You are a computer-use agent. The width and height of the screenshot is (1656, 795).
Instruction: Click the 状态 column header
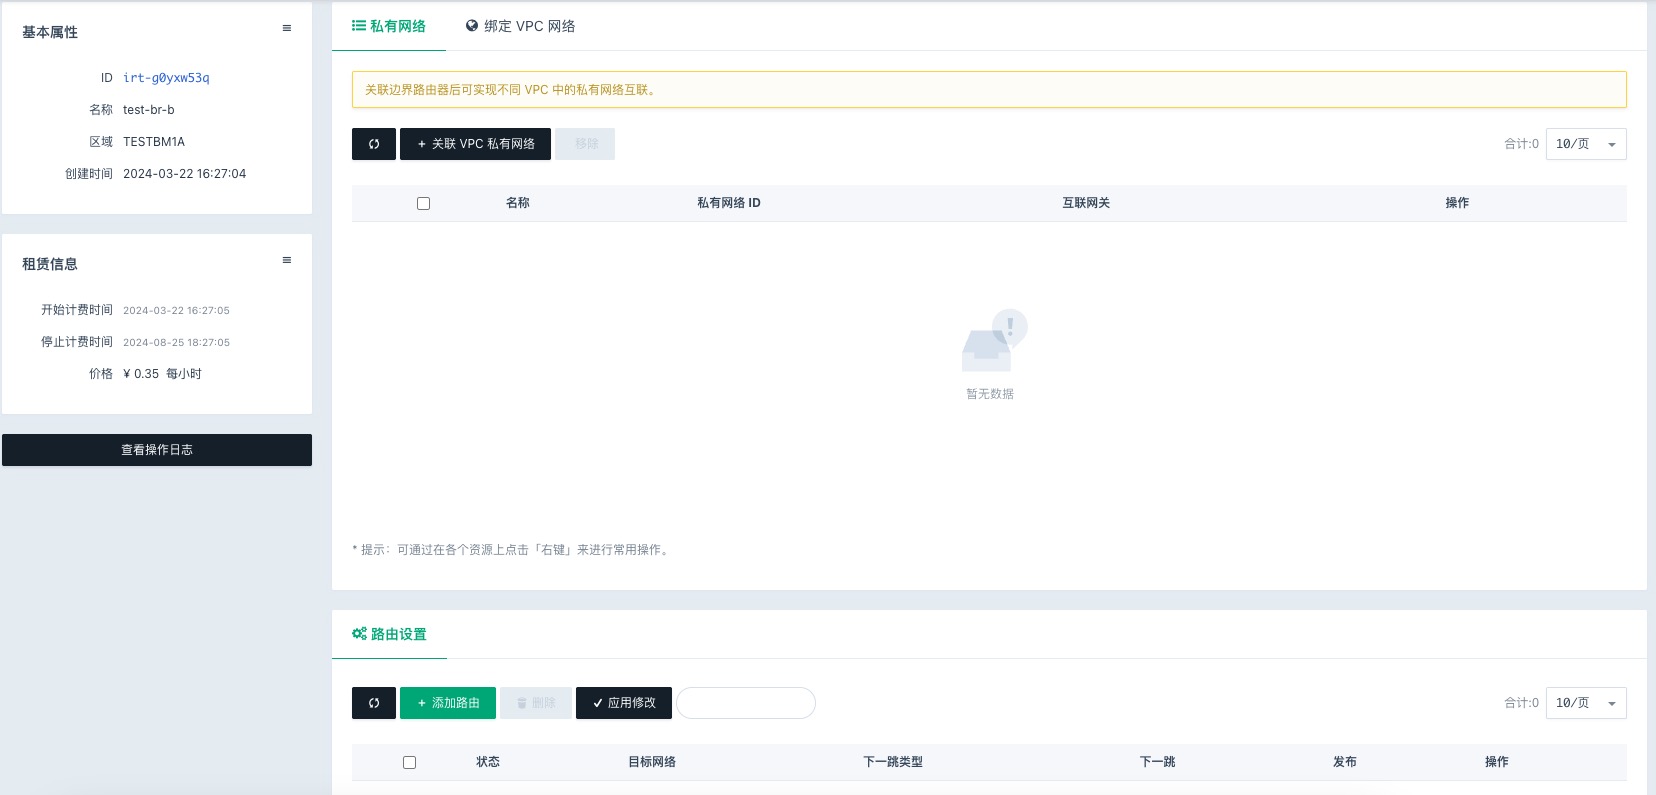click(488, 762)
